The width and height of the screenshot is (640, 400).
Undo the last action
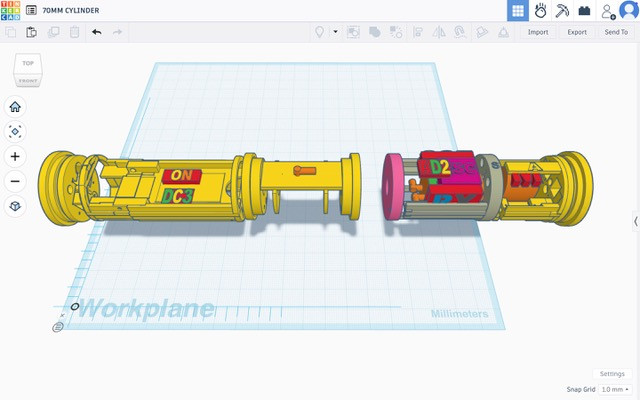pyautogui.click(x=97, y=32)
